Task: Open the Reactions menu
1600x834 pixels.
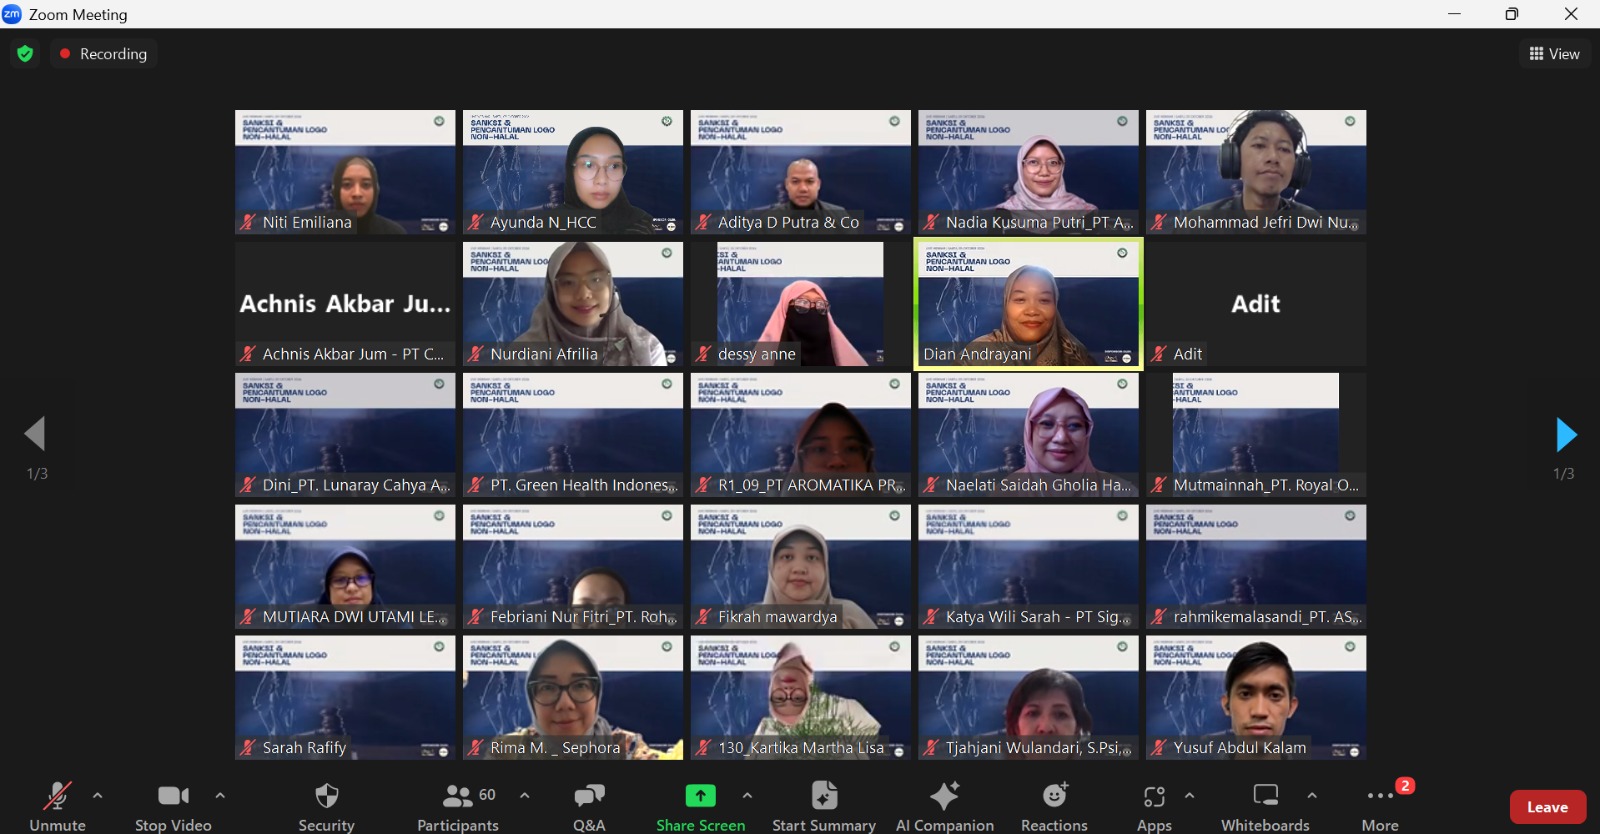Action: coord(1054,806)
